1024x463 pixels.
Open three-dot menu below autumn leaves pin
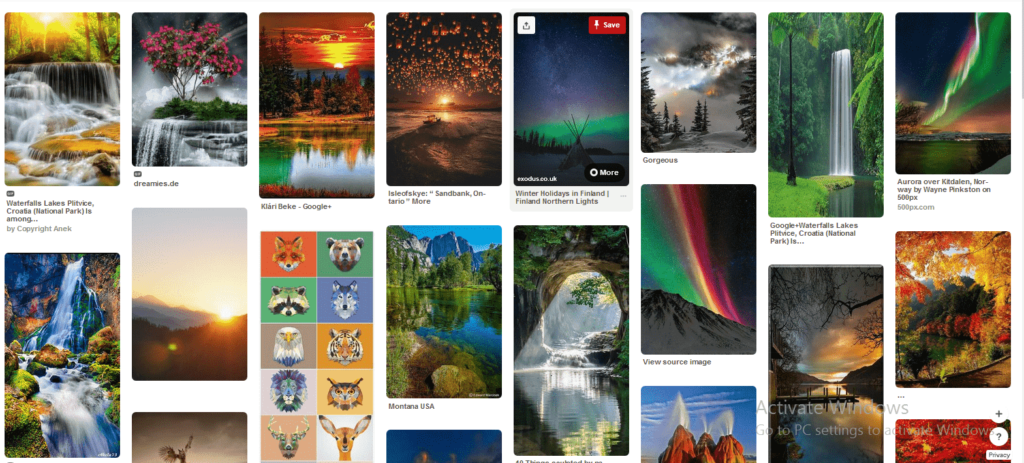[901, 396]
